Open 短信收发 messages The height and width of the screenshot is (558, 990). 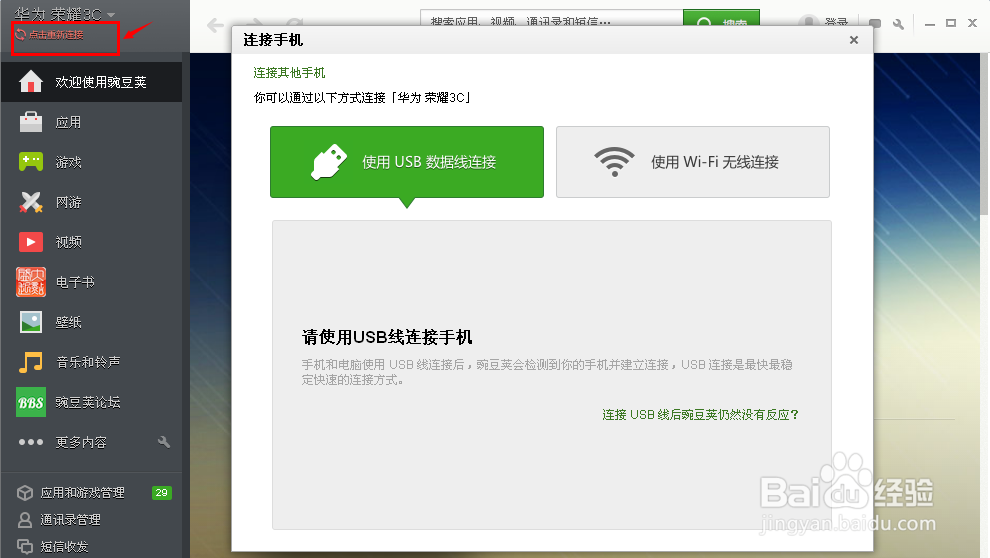[64, 547]
